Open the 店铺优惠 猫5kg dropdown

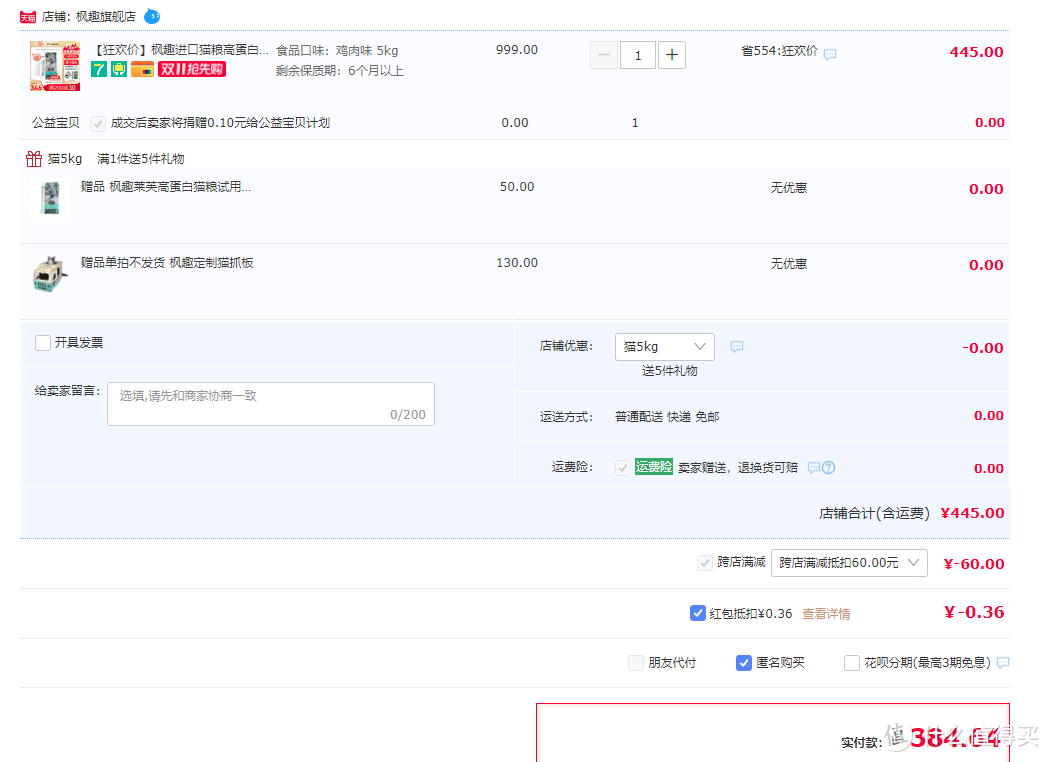pyautogui.click(x=664, y=347)
